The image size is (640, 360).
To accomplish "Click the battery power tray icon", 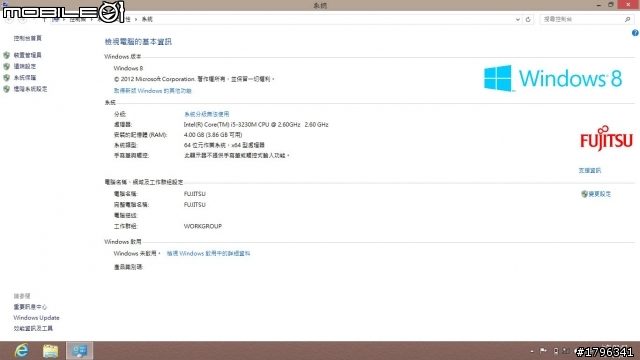I will (x=556, y=351).
